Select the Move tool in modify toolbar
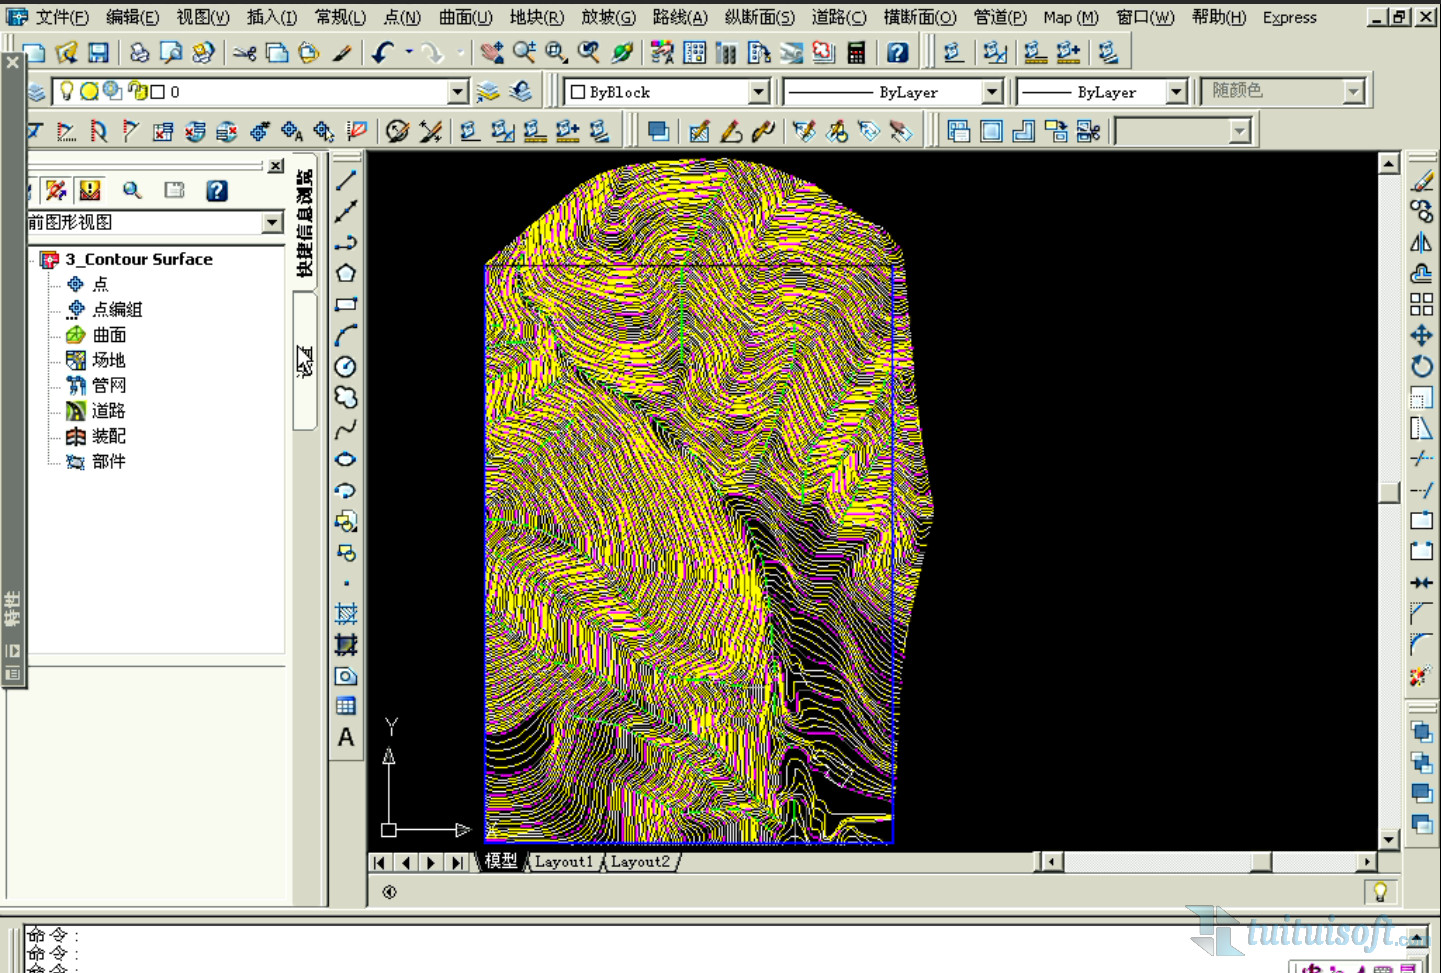 pos(1421,335)
